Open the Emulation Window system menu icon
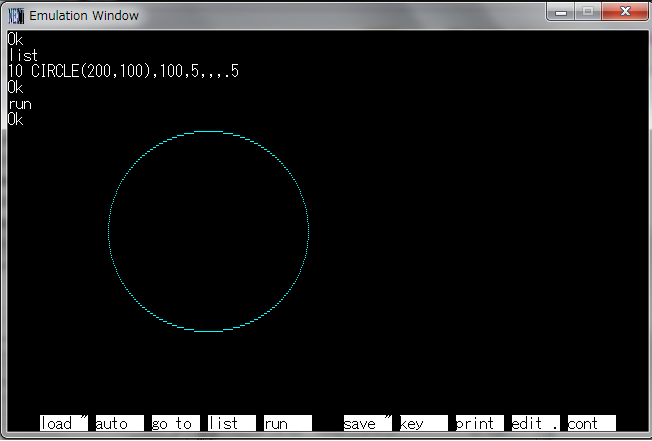 pos(16,16)
